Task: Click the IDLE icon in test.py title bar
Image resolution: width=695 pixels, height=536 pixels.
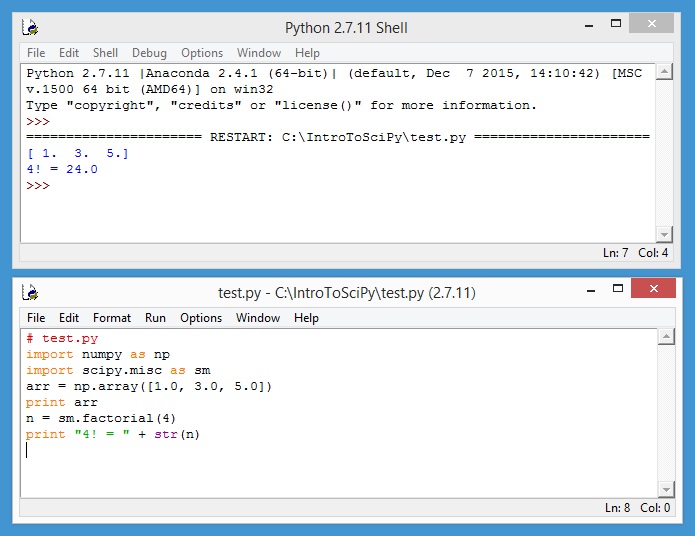Action: click(31, 293)
